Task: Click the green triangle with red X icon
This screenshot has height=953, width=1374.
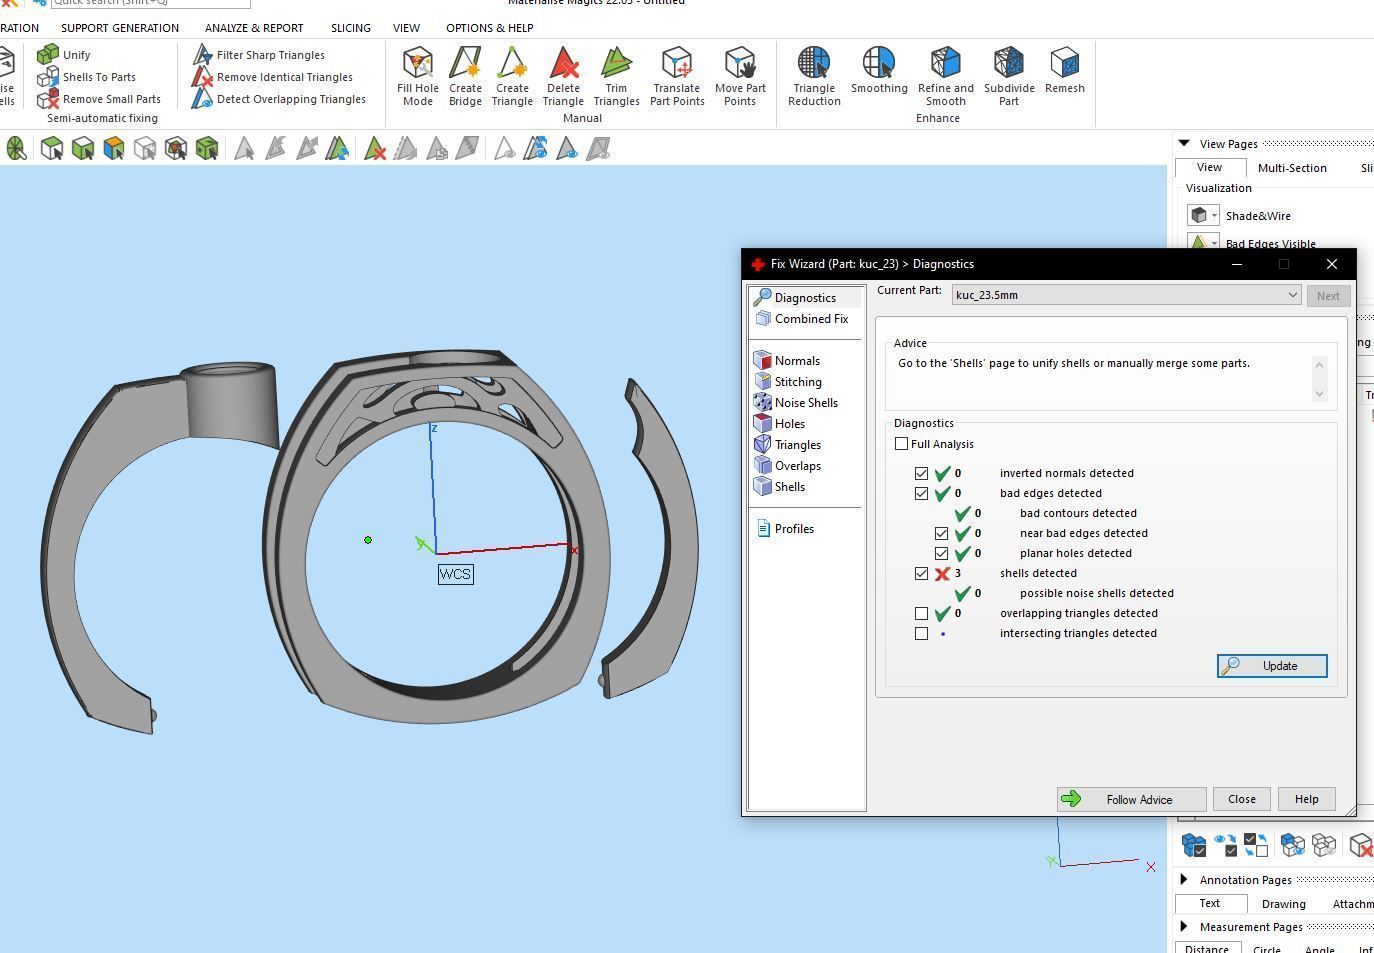Action: click(x=375, y=149)
